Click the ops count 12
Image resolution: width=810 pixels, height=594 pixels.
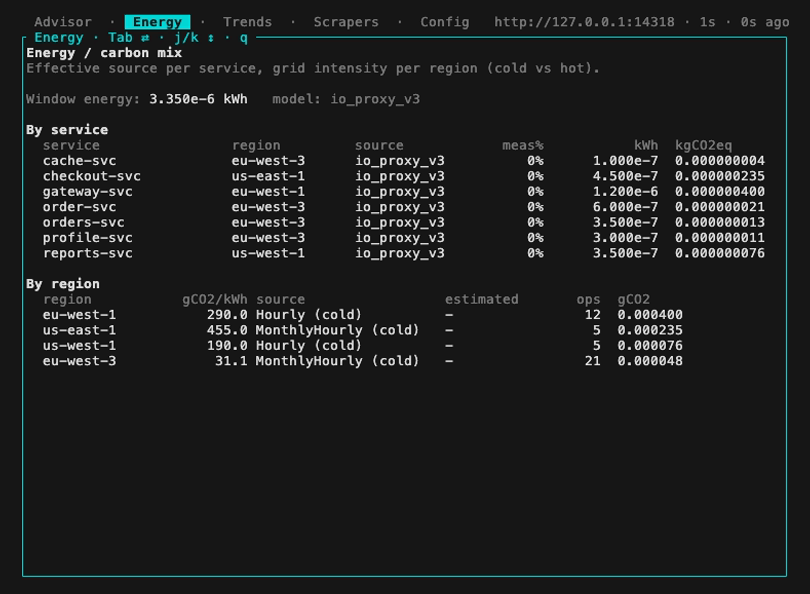[593, 315]
